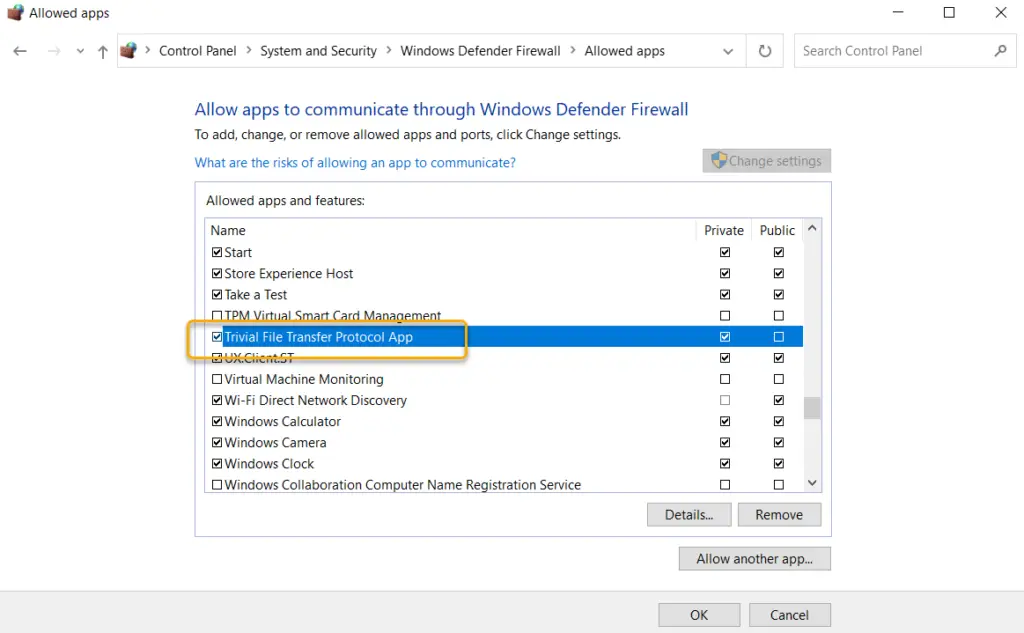The width and height of the screenshot is (1024, 633).
Task: Go up one level with up arrow
Action: [x=103, y=52]
